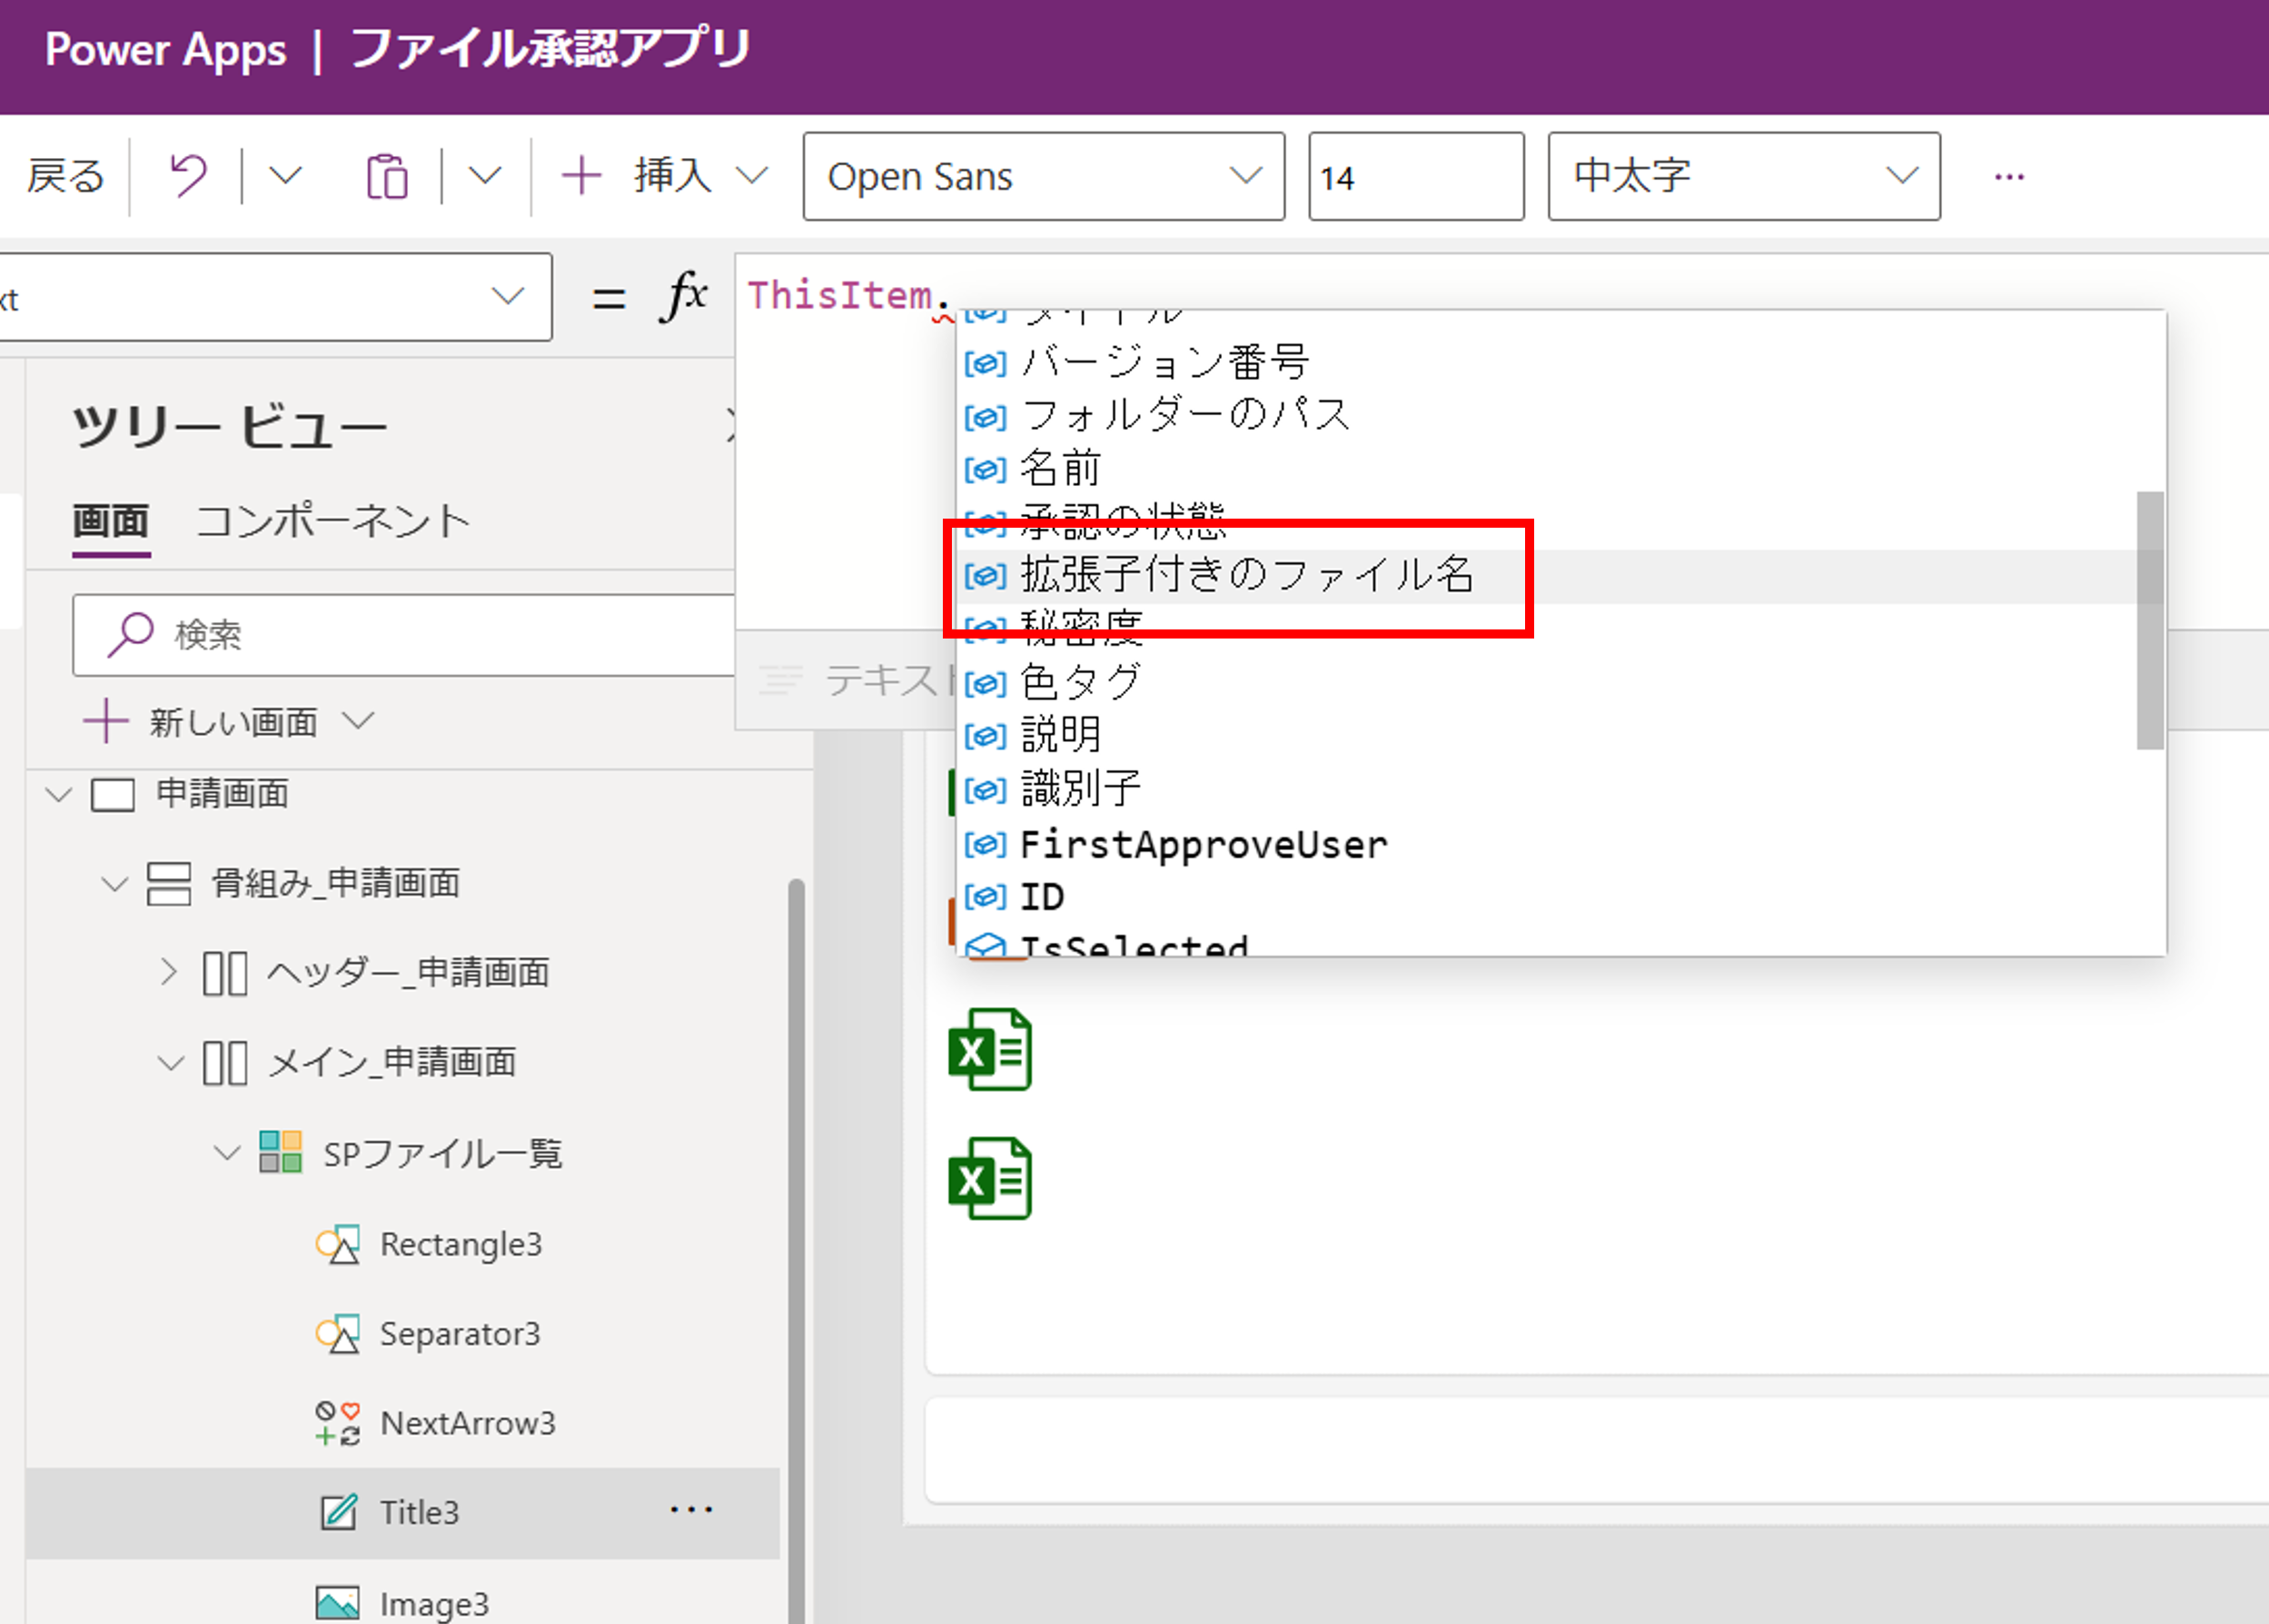Select Rectangle3 in the tree view
This screenshot has height=1624, width=2269.
pos(461,1244)
